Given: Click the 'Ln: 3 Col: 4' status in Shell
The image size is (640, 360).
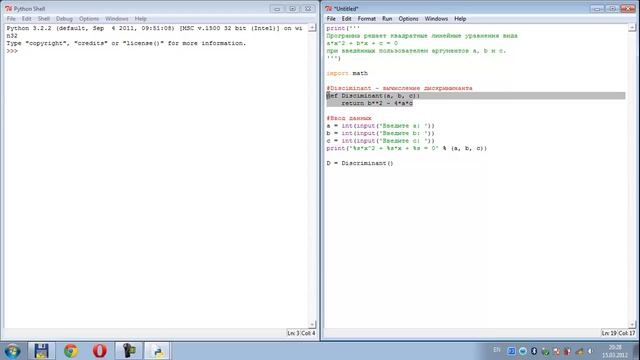Looking at the screenshot, I should click(301, 333).
